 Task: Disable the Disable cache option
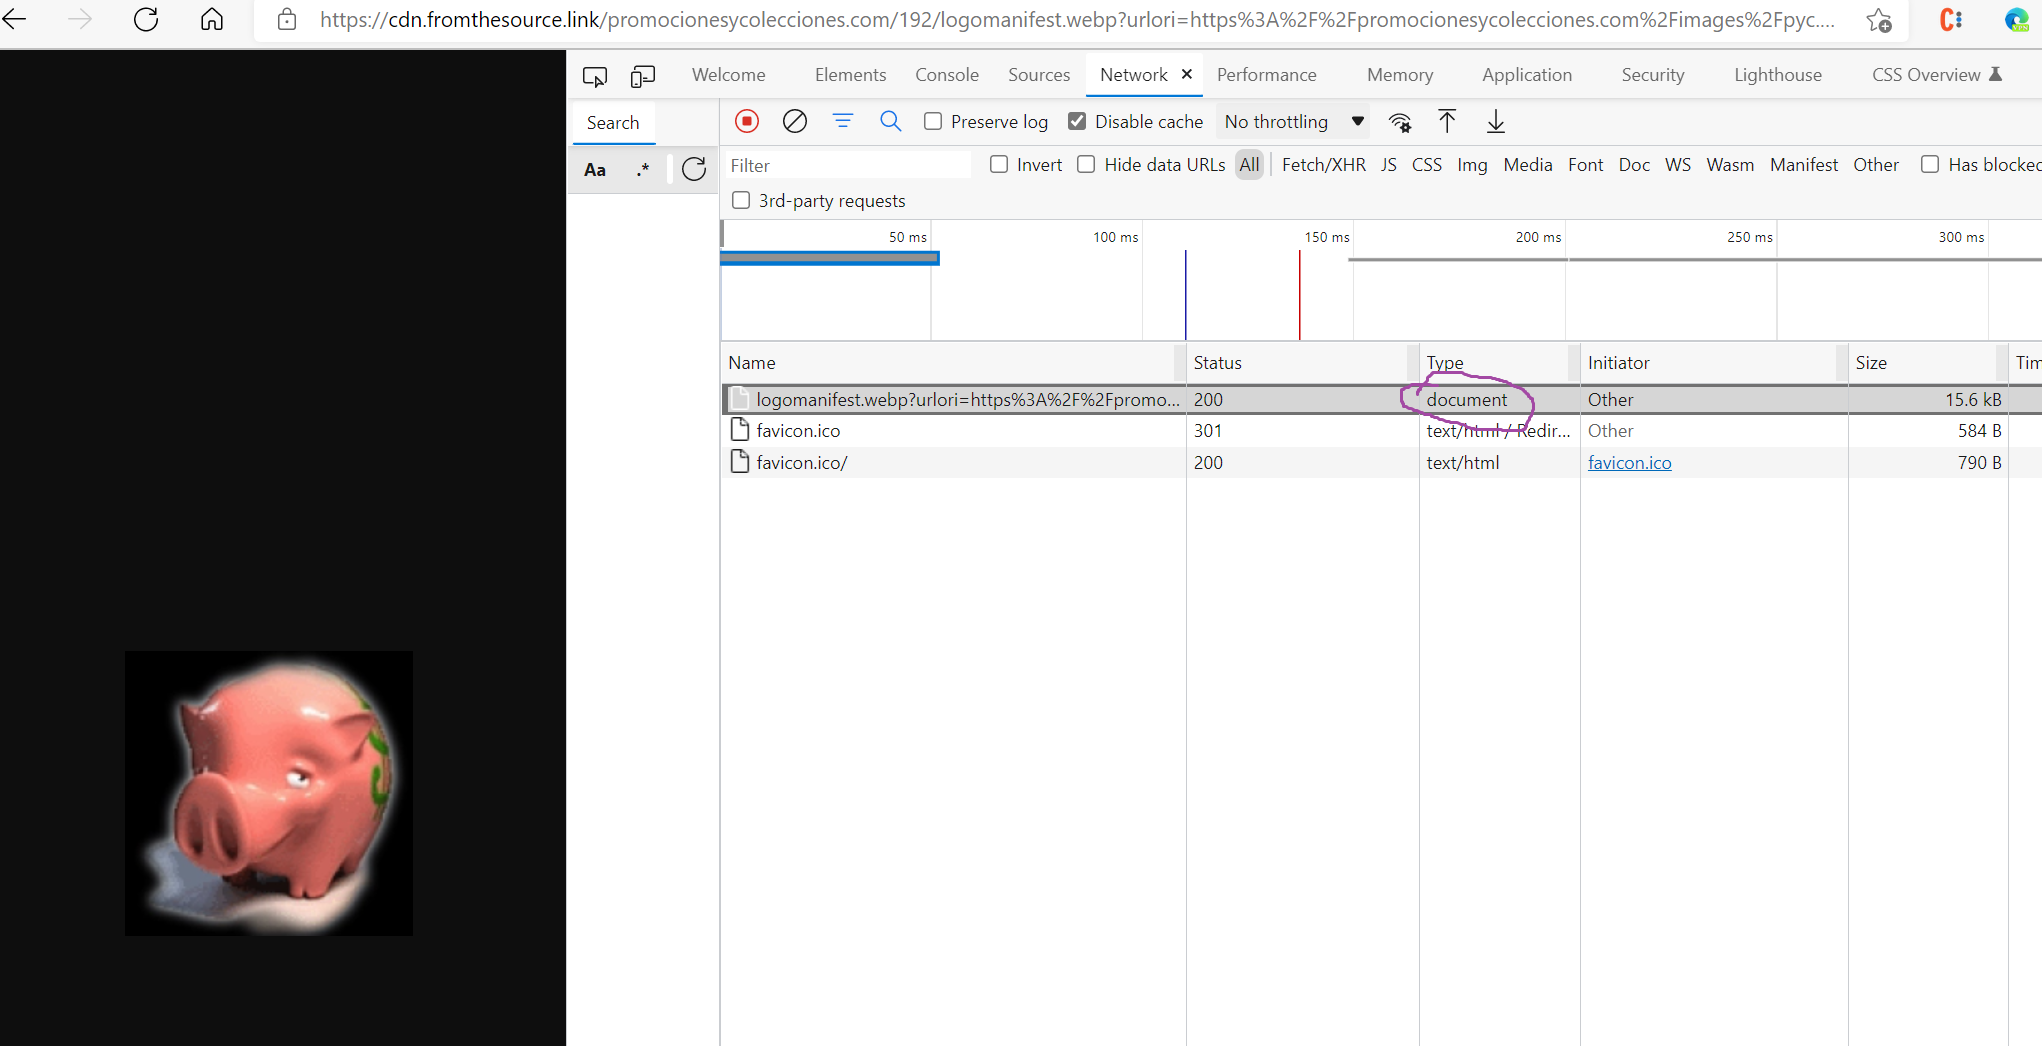[x=1077, y=121]
